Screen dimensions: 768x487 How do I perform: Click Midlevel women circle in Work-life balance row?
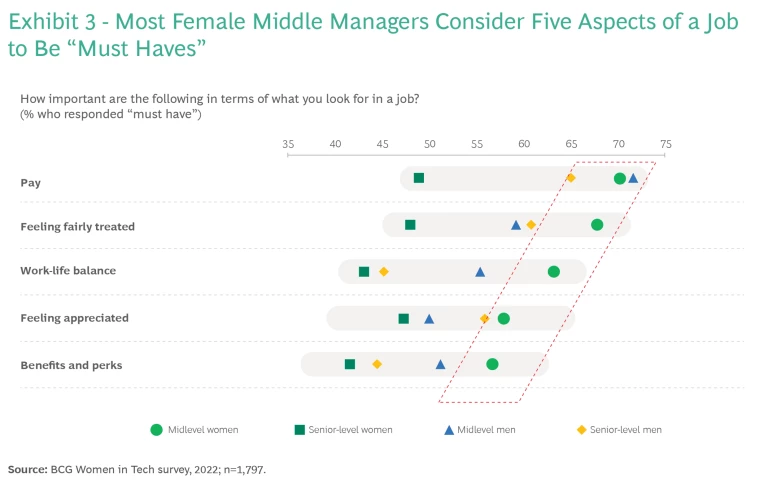pos(554,271)
